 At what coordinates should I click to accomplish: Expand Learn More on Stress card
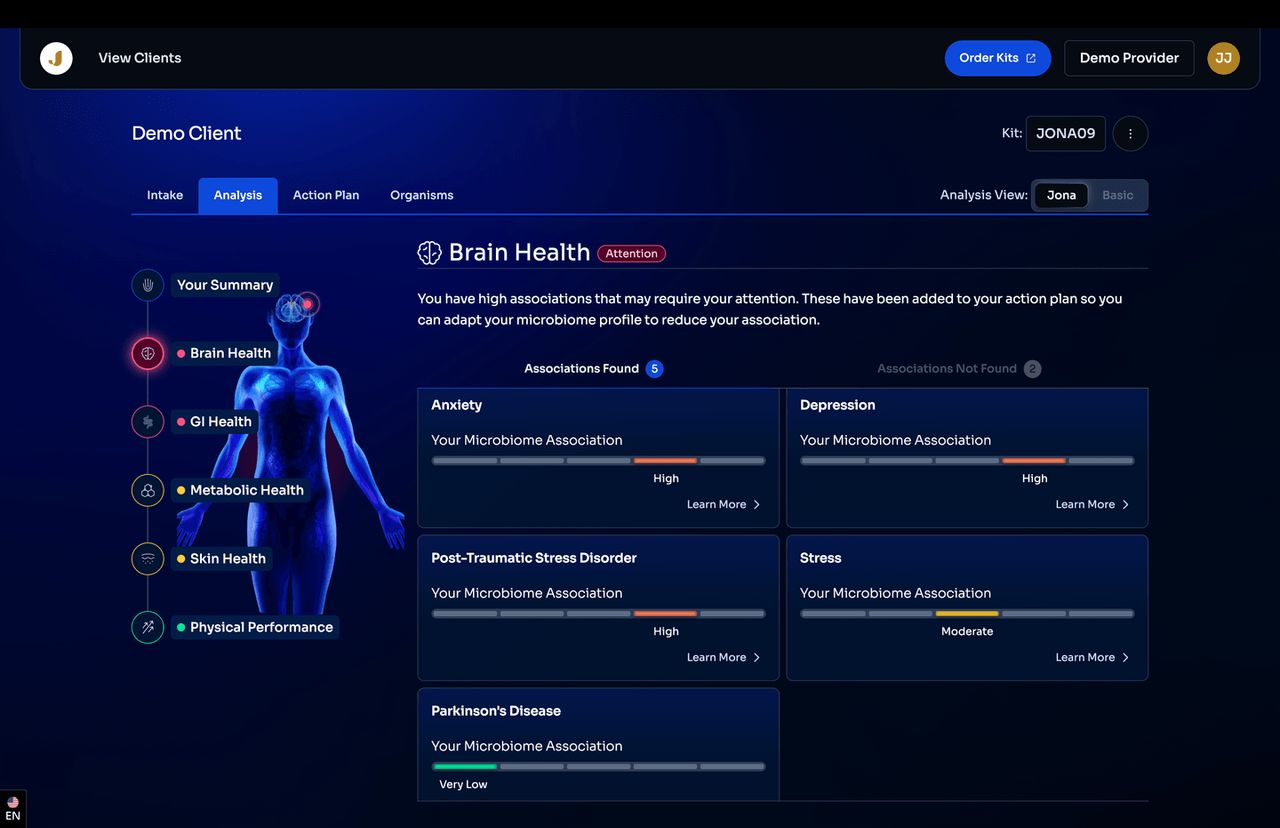[1092, 658]
